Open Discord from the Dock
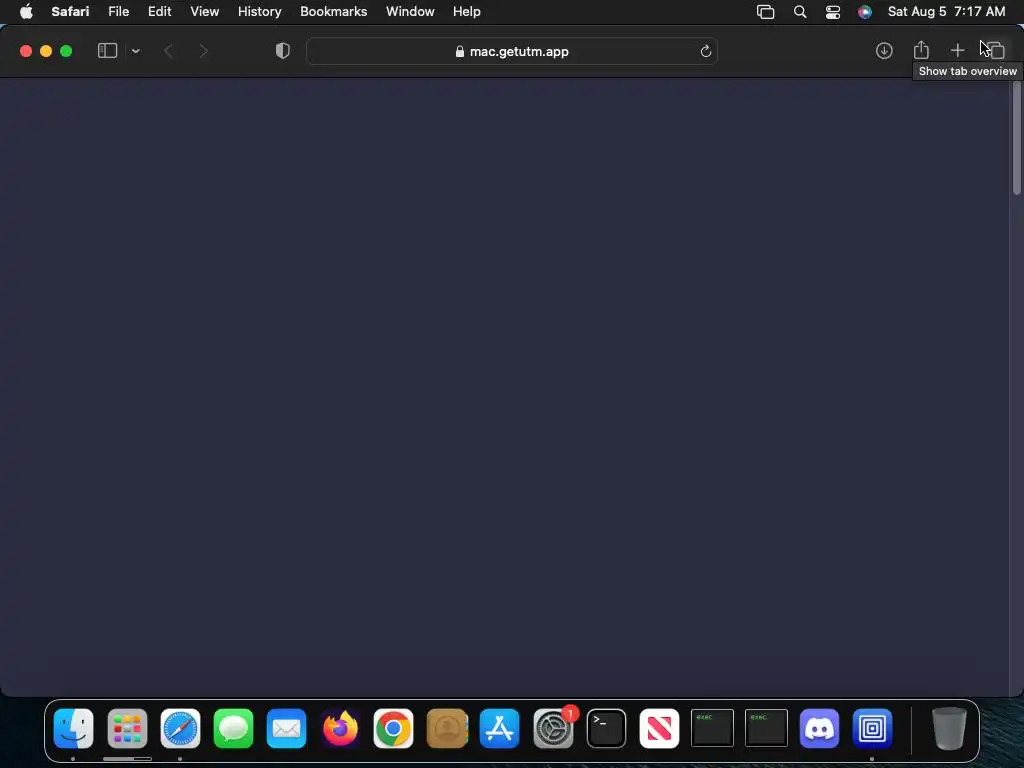 pos(819,728)
